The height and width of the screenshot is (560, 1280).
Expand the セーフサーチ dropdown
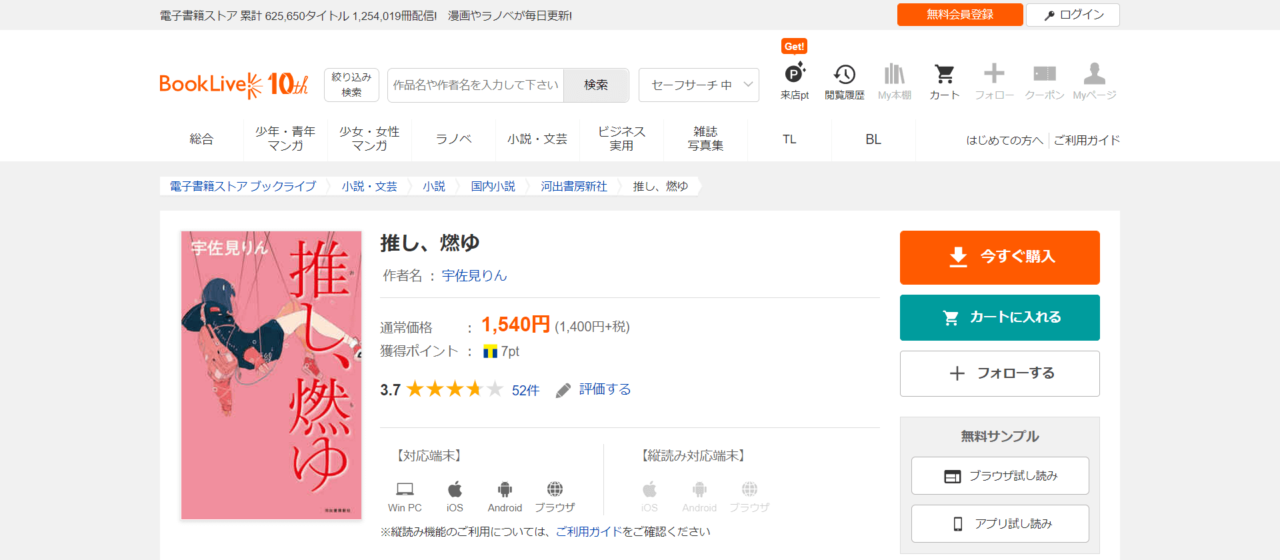click(x=699, y=85)
